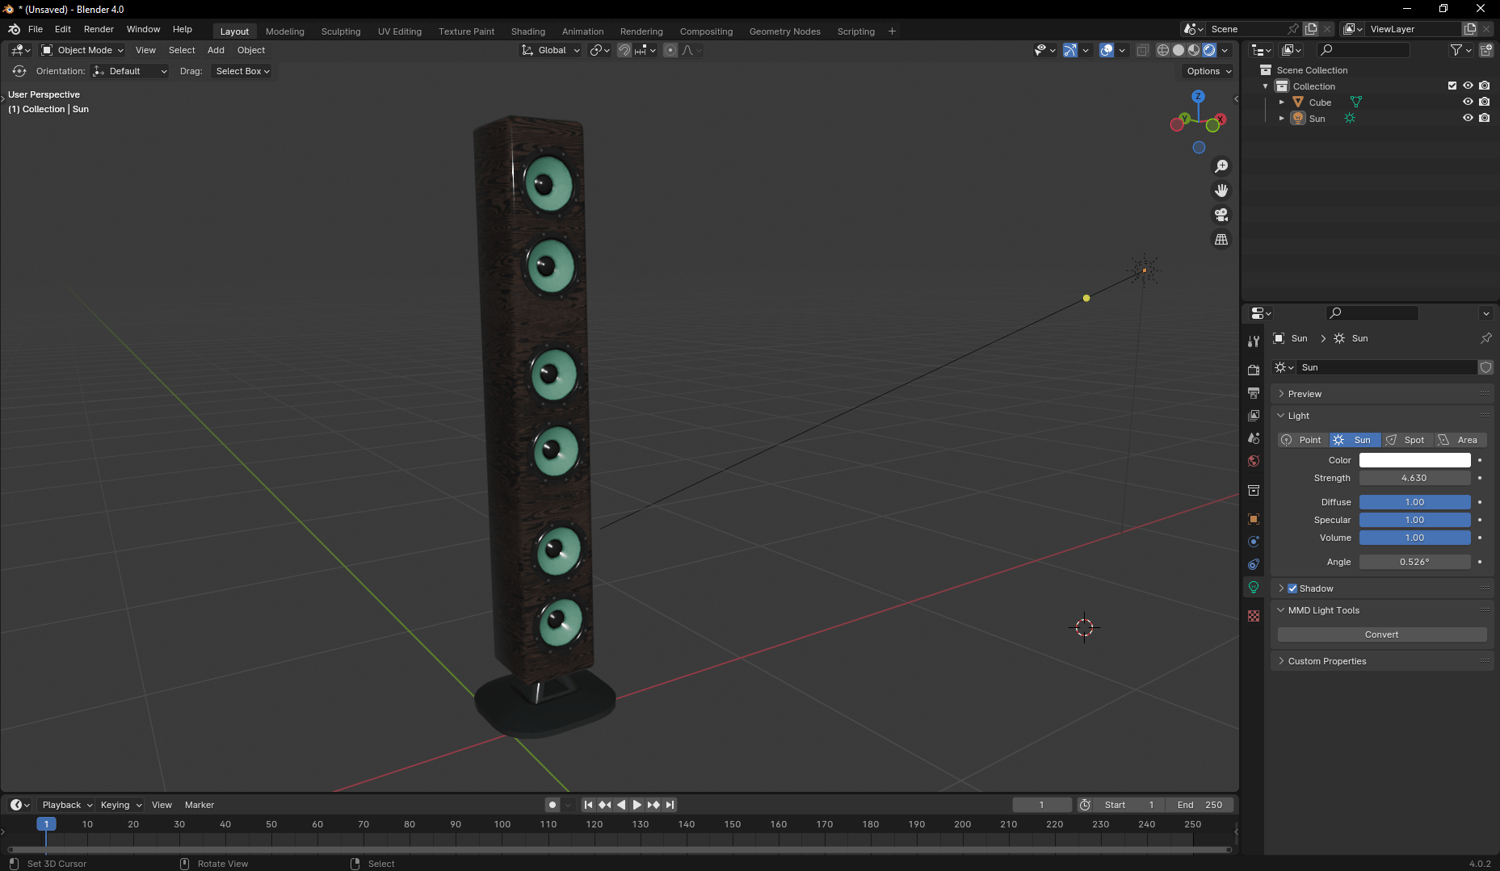Screen dimensions: 1500x871
Task: Hide the Sun in viewport
Action: coord(1468,118)
